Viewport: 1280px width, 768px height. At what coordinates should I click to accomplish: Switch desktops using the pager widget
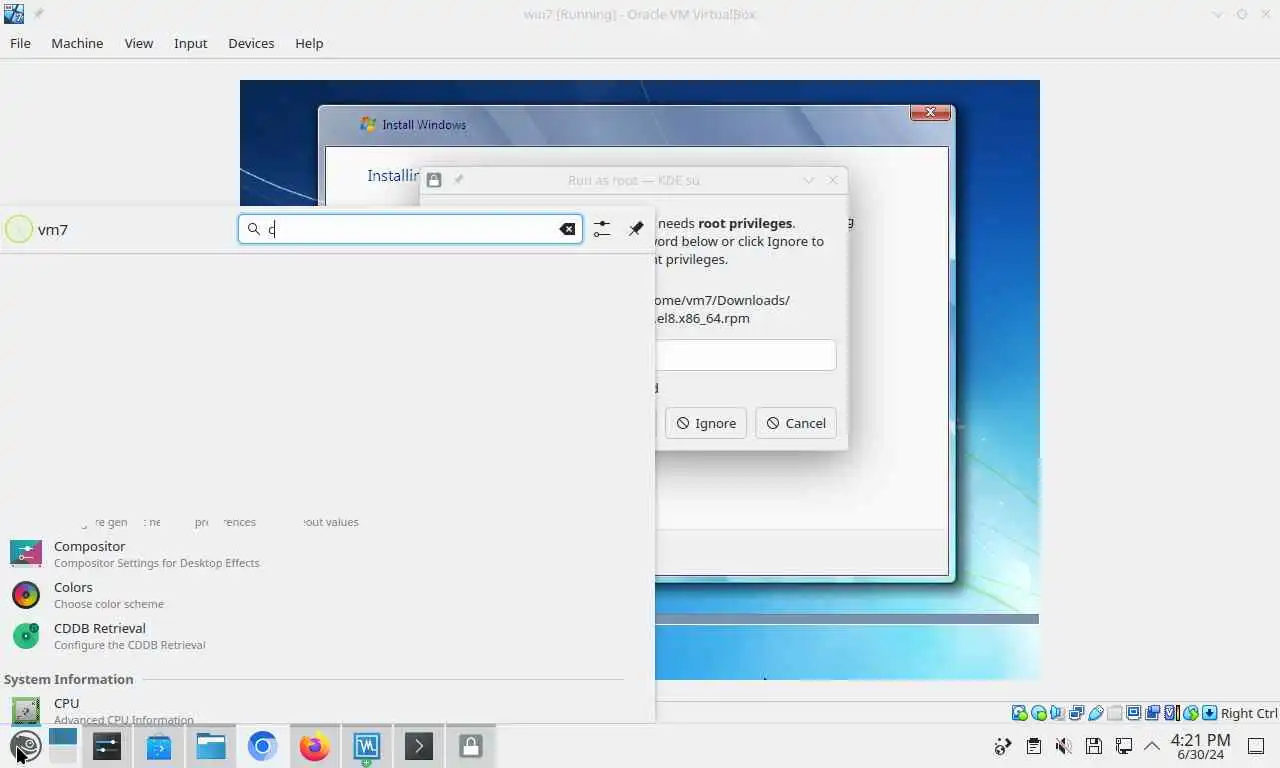(x=62, y=746)
